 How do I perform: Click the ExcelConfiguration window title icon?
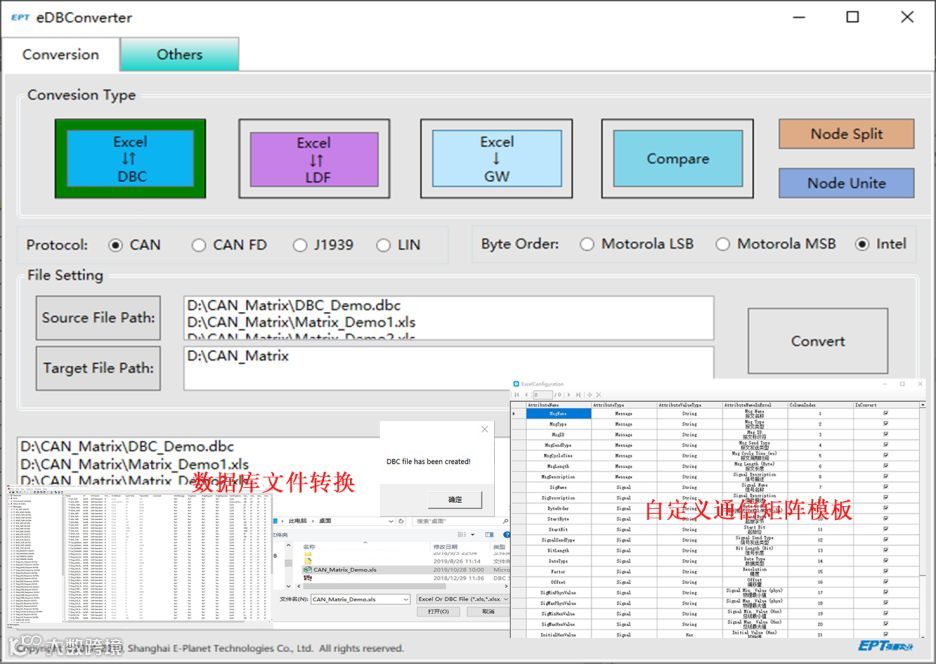(x=516, y=384)
